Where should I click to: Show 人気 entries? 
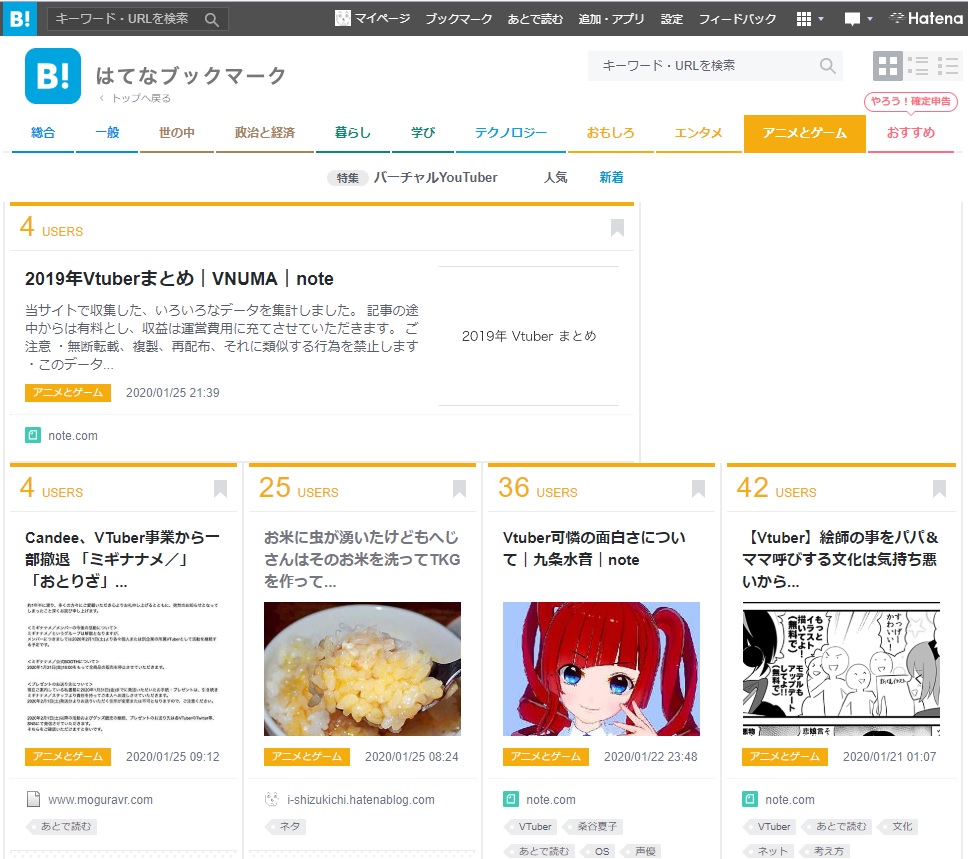[x=556, y=177]
